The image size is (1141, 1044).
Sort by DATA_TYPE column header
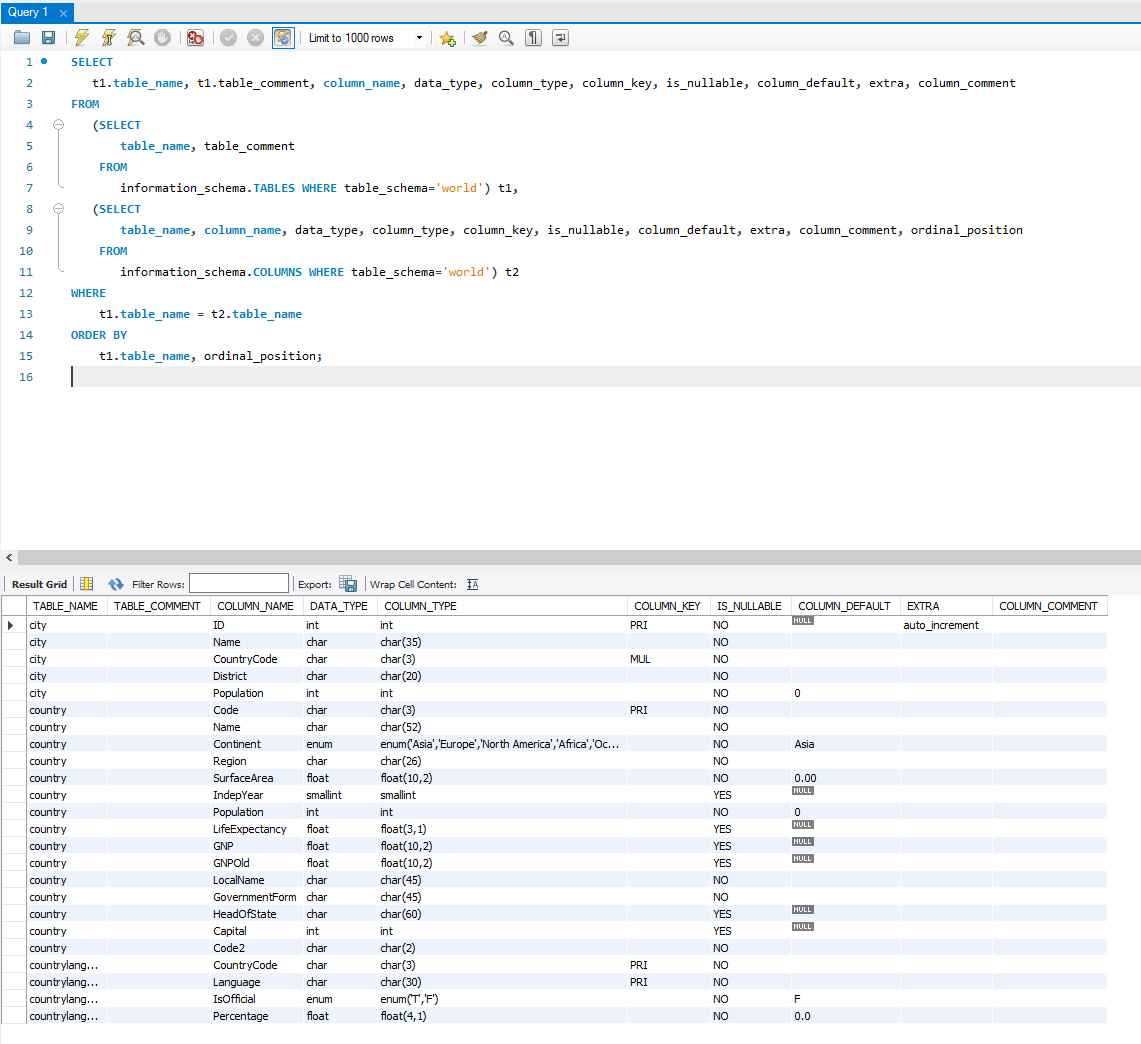[339, 606]
